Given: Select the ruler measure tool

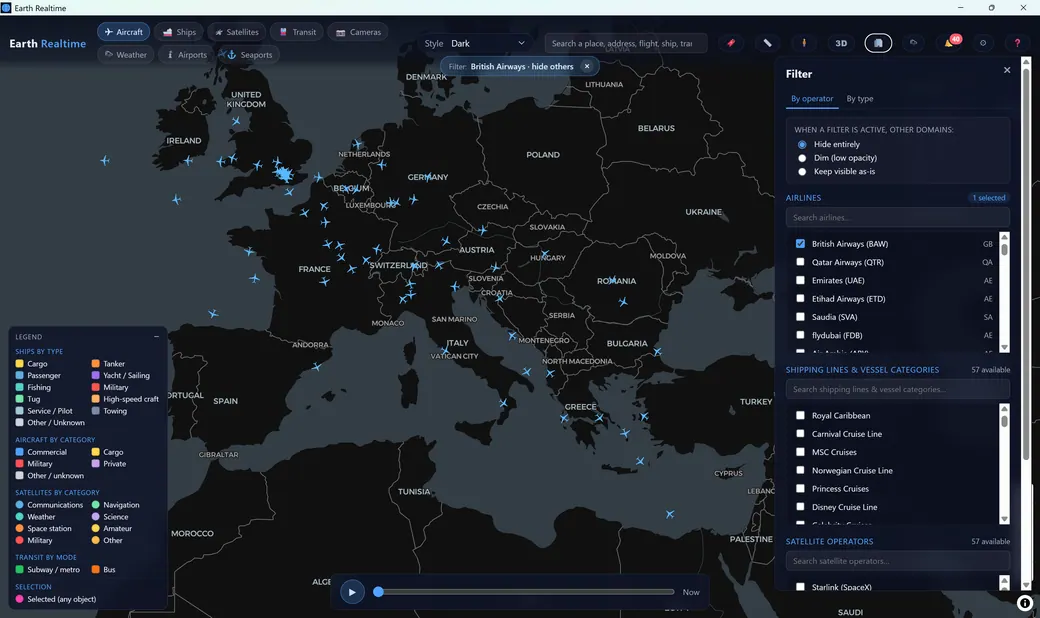Looking at the screenshot, I should [x=767, y=43].
